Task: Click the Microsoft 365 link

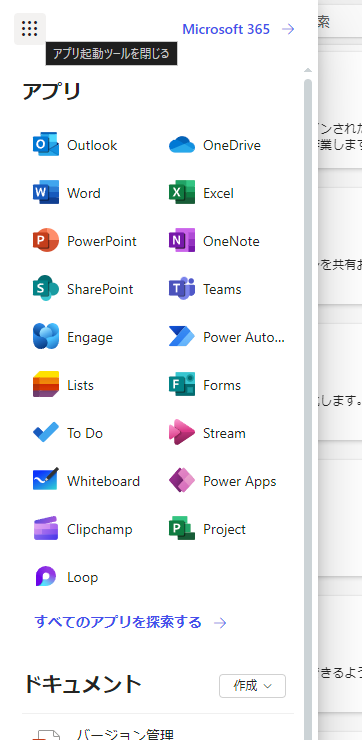Action: tap(226, 29)
